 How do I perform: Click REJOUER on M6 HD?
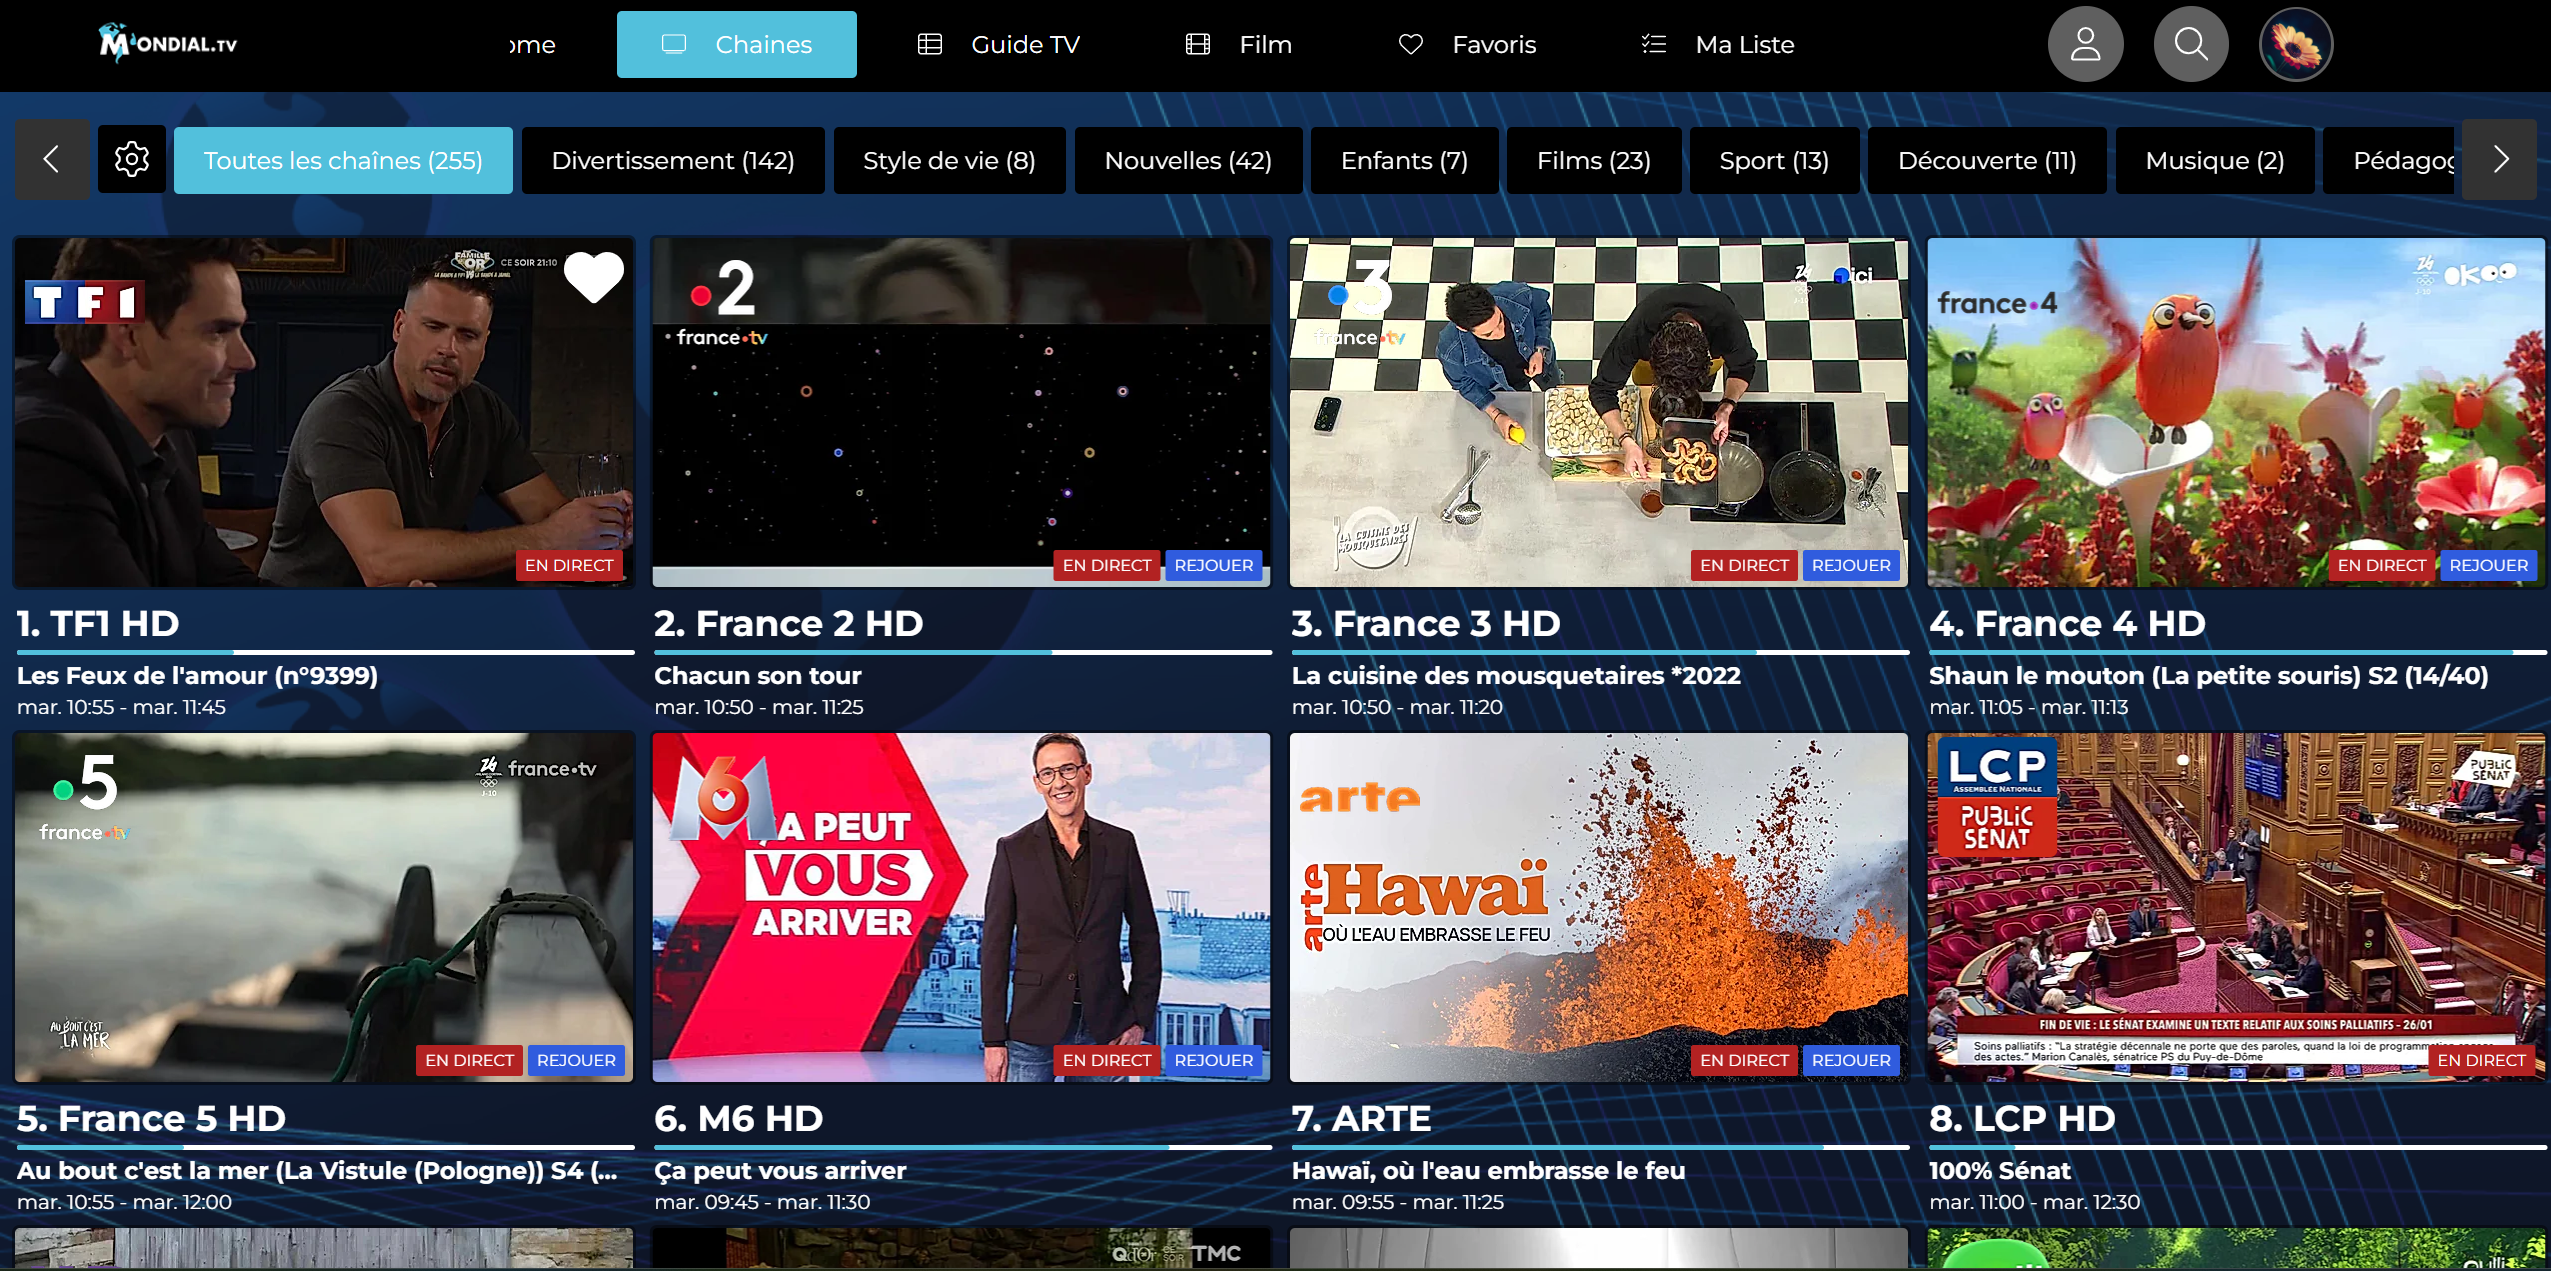tap(1213, 1060)
